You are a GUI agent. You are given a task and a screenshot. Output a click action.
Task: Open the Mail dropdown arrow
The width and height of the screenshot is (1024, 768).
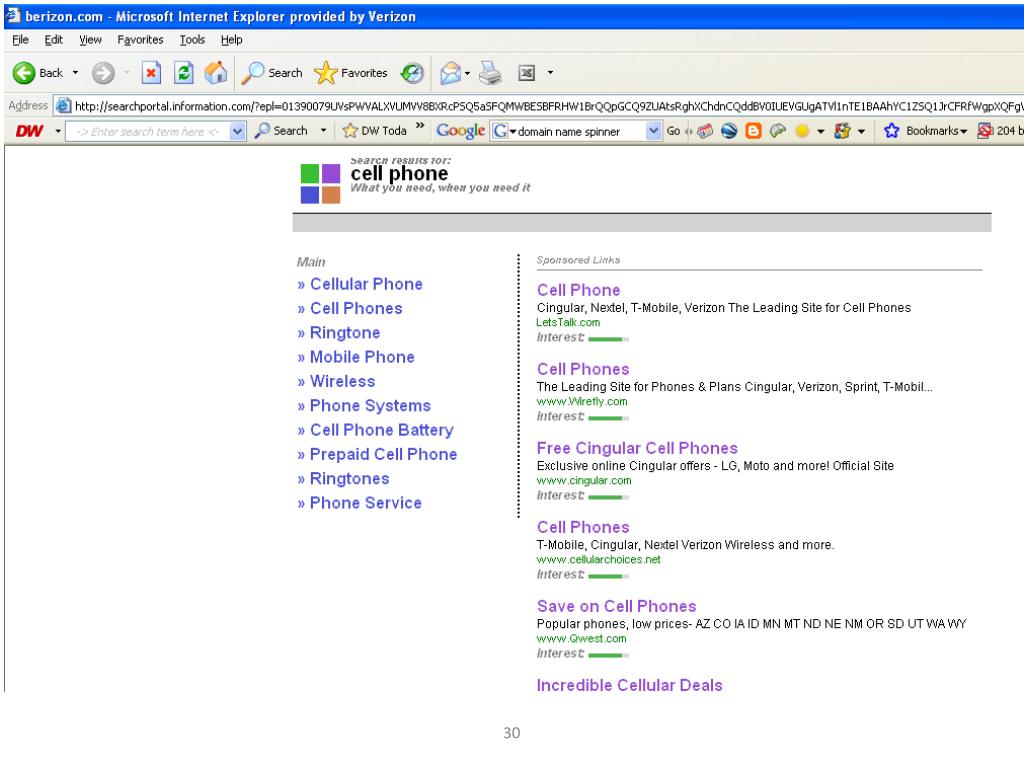pos(467,73)
